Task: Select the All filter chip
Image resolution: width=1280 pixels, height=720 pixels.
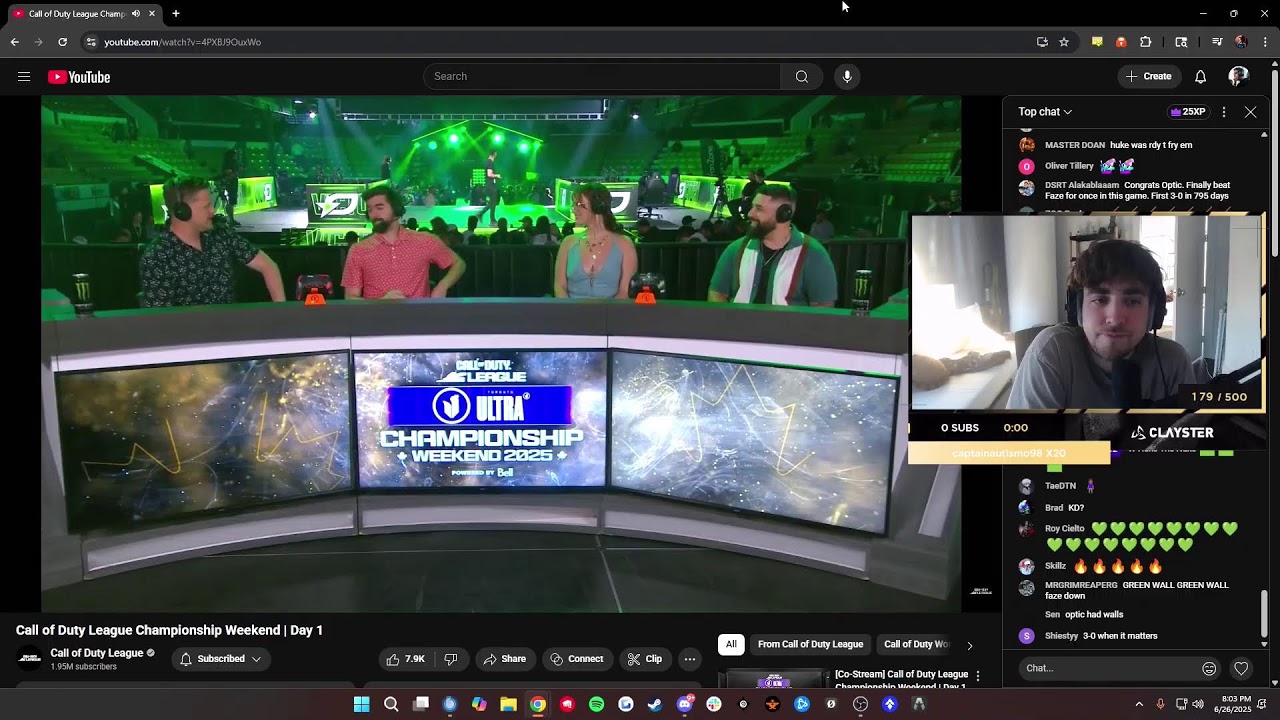Action: click(x=731, y=645)
